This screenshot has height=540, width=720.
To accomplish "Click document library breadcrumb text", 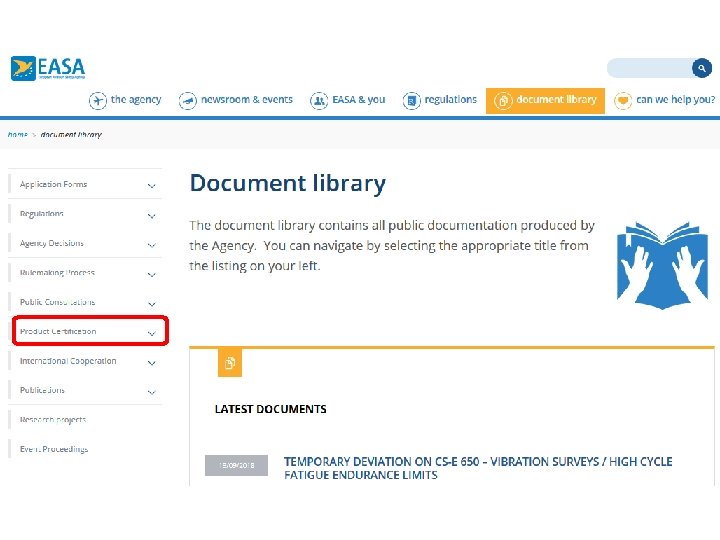I will [71, 135].
